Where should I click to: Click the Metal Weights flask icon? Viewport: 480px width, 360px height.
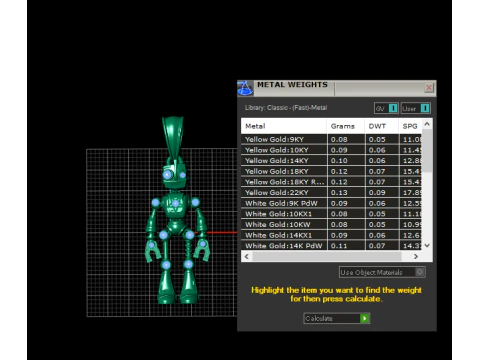pos(245,88)
